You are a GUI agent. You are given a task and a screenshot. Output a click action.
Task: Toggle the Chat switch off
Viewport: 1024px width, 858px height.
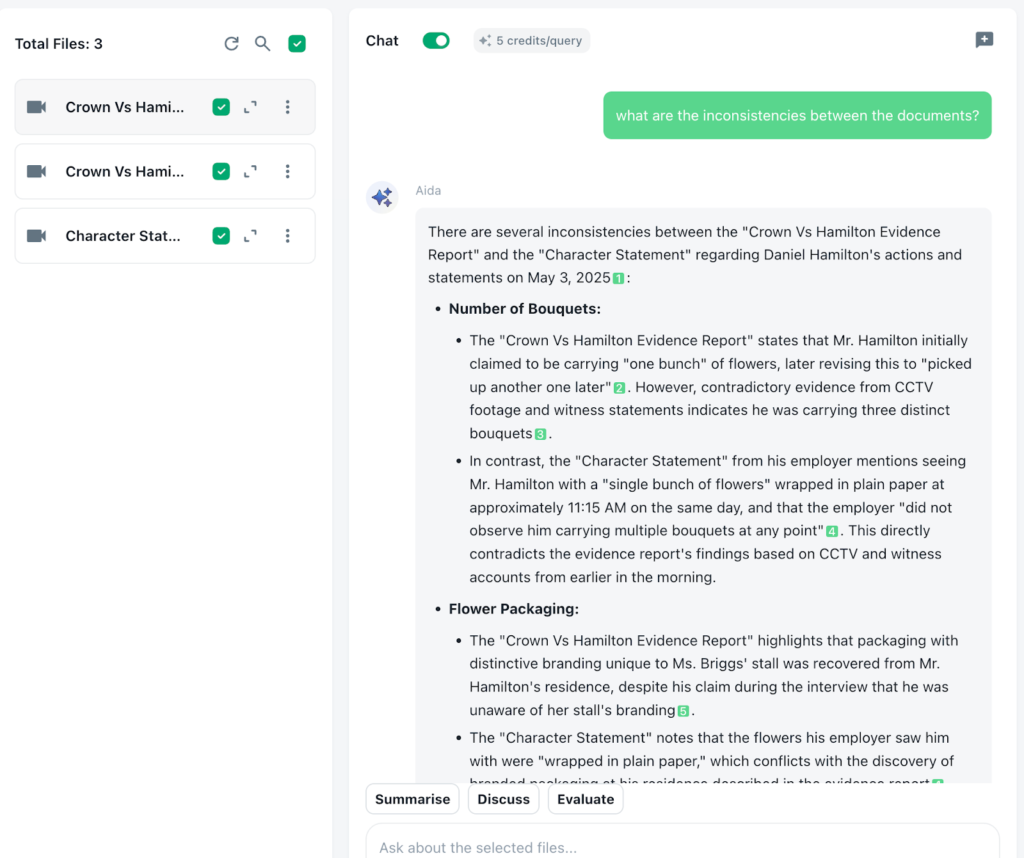[436, 41]
